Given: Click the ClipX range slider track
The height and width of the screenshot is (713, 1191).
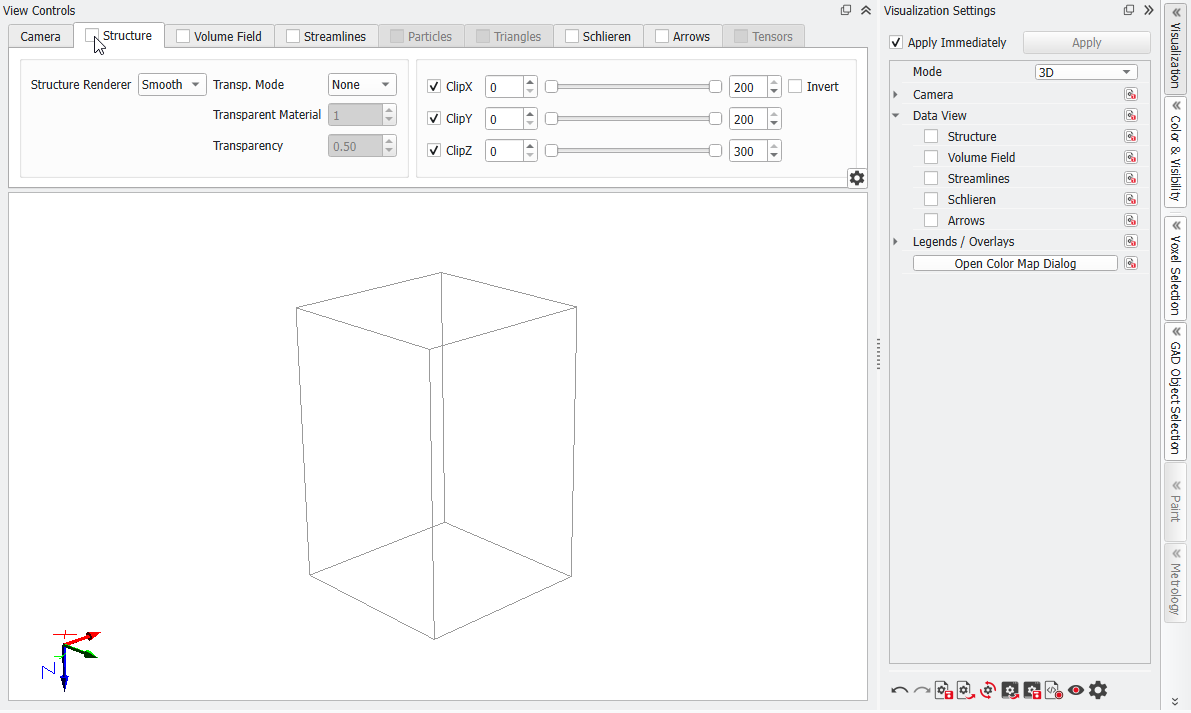Looking at the screenshot, I should (633, 87).
